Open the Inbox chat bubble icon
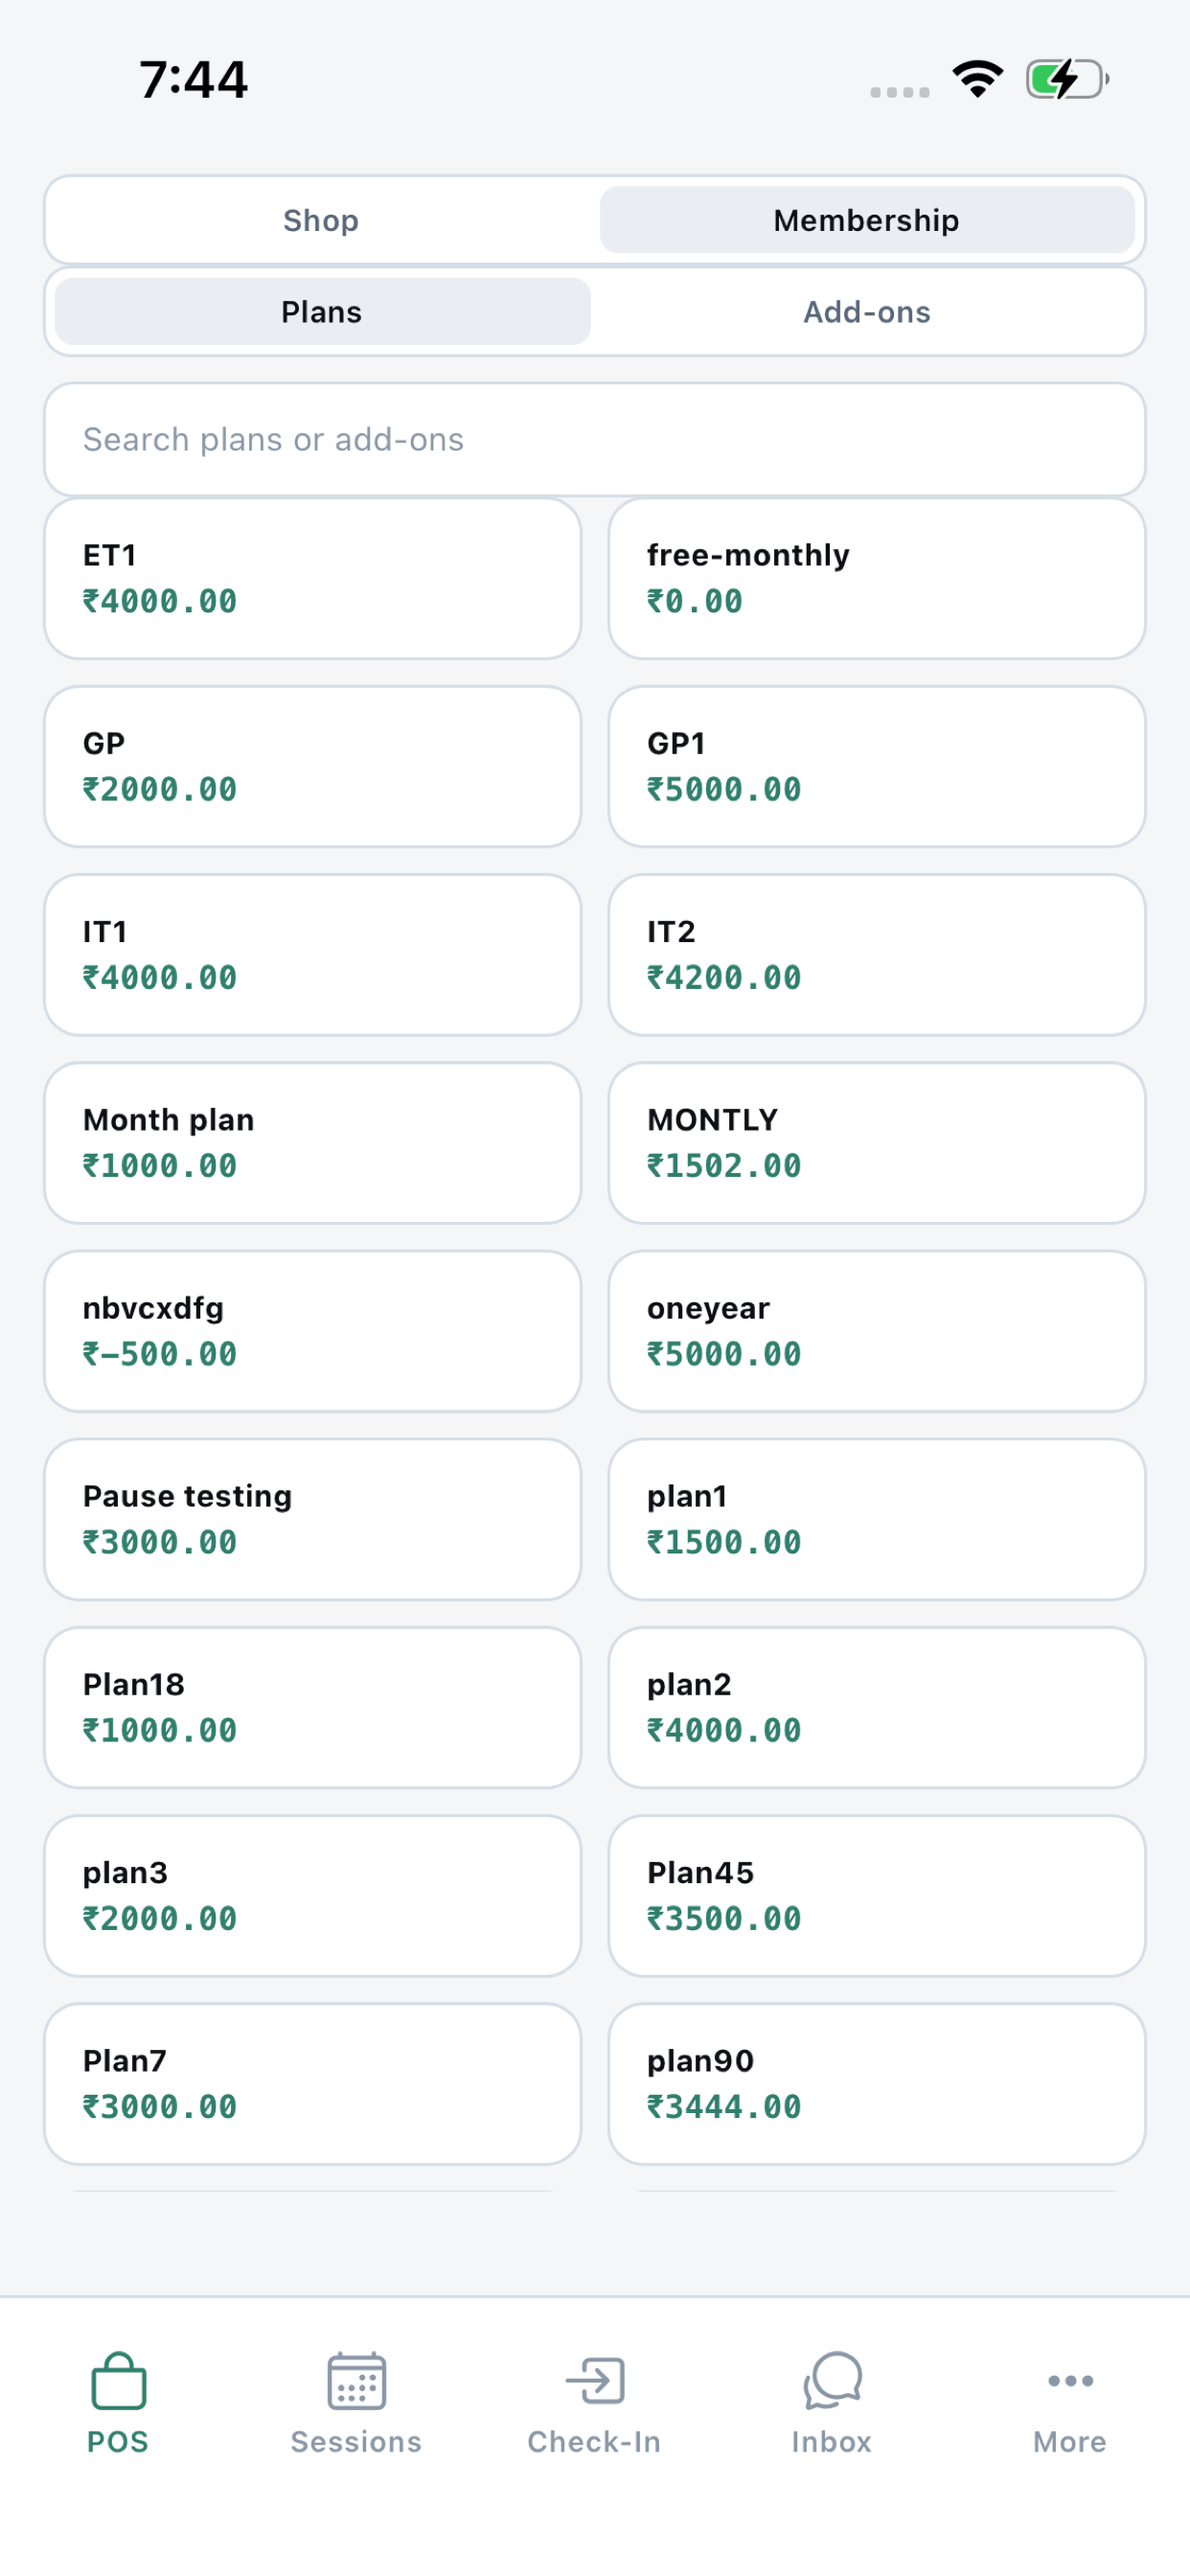The width and height of the screenshot is (1190, 2576). [832, 2381]
